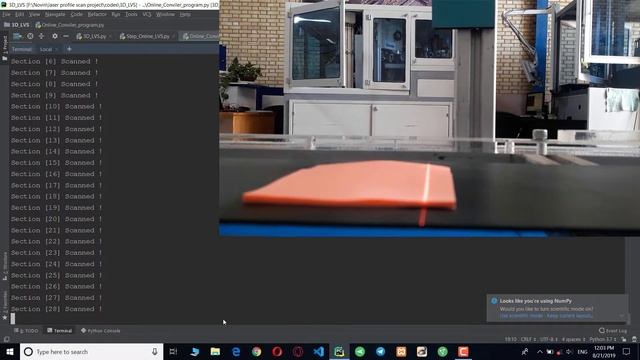Viewport: 640px width, 360px height.
Task: Open Windows Start menu
Action: [x=10, y=351]
